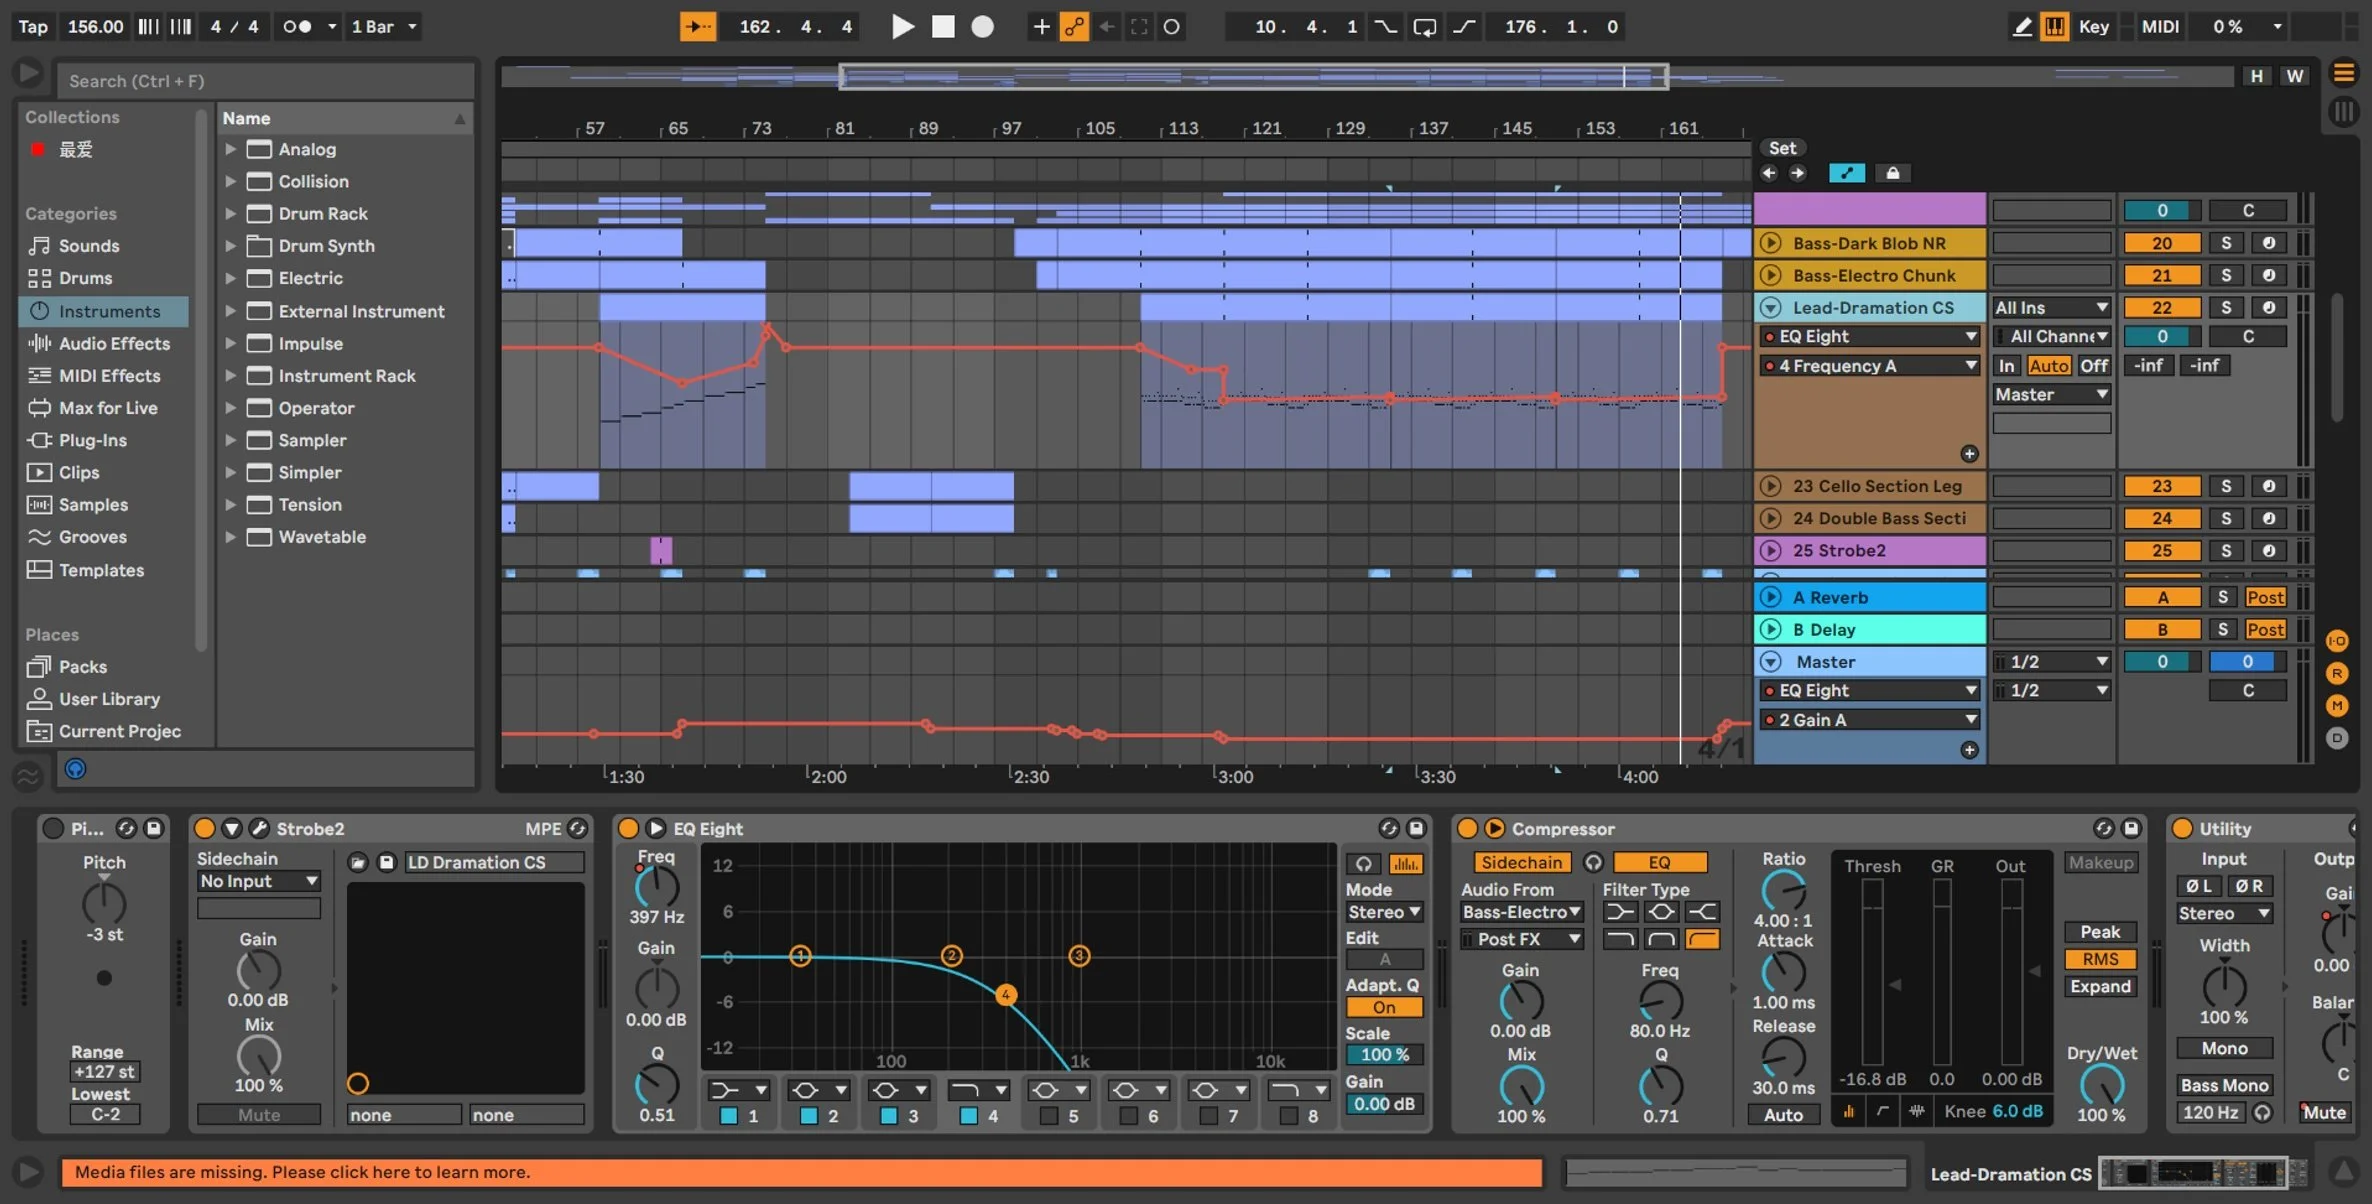Open the Grooves category
This screenshot has width=2372, height=1204.
click(x=92, y=537)
